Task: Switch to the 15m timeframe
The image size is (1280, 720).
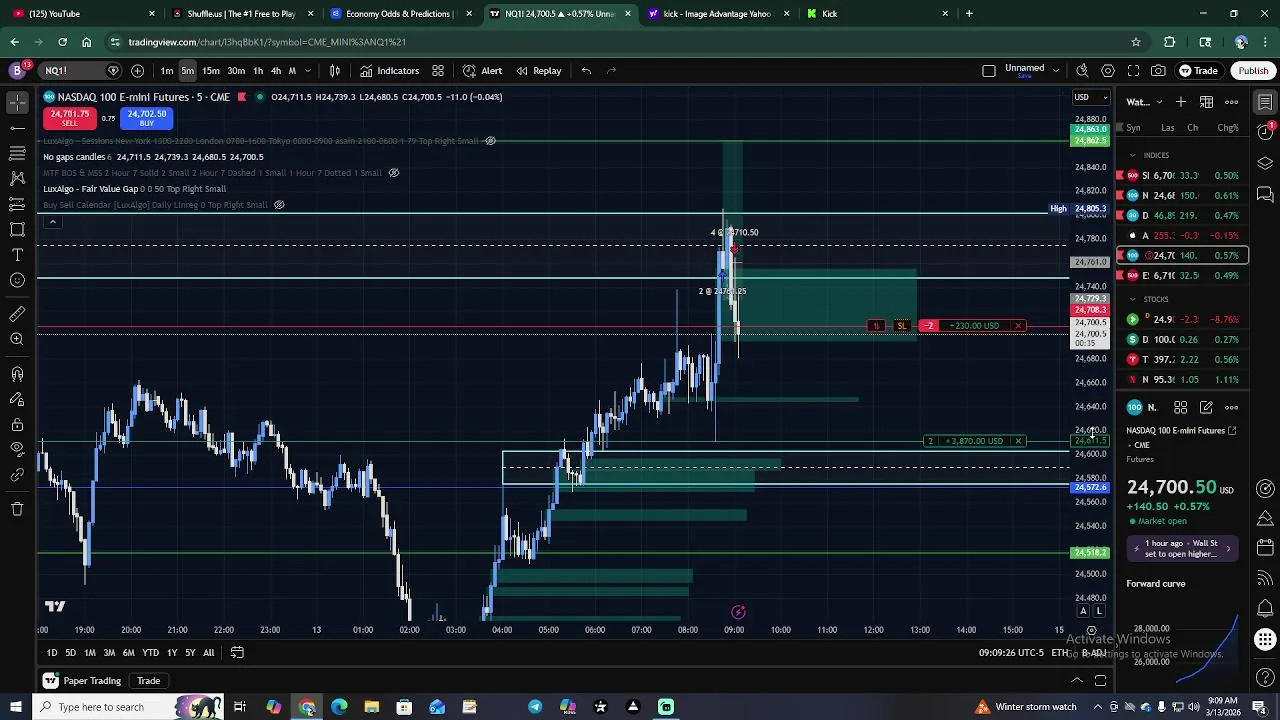Action: point(211,71)
